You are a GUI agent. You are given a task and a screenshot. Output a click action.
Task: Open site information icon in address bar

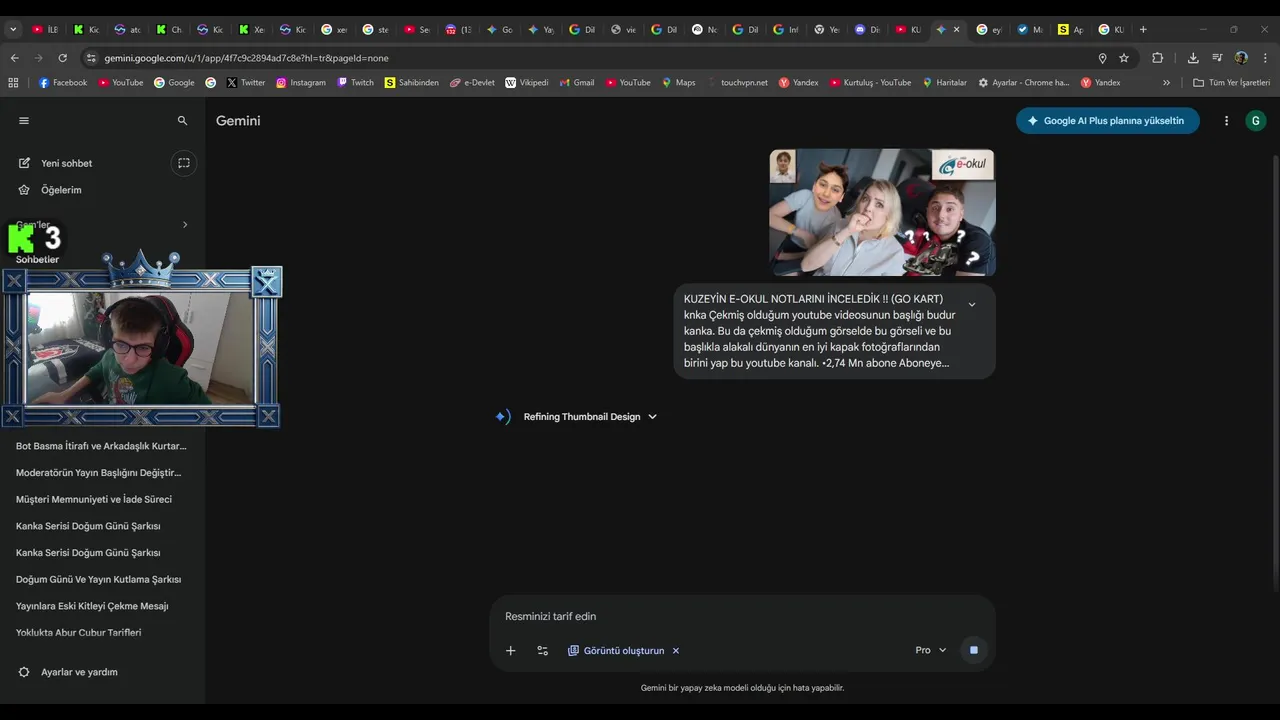91,58
